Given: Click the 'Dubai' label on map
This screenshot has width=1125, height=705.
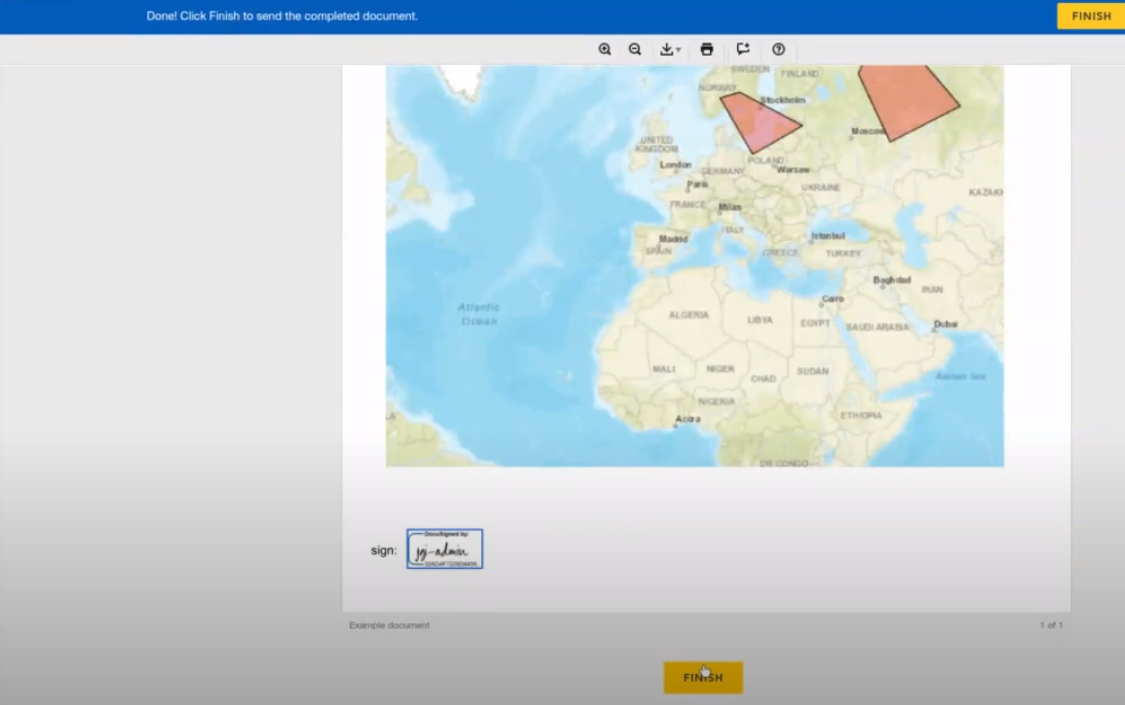Looking at the screenshot, I should click(946, 323).
